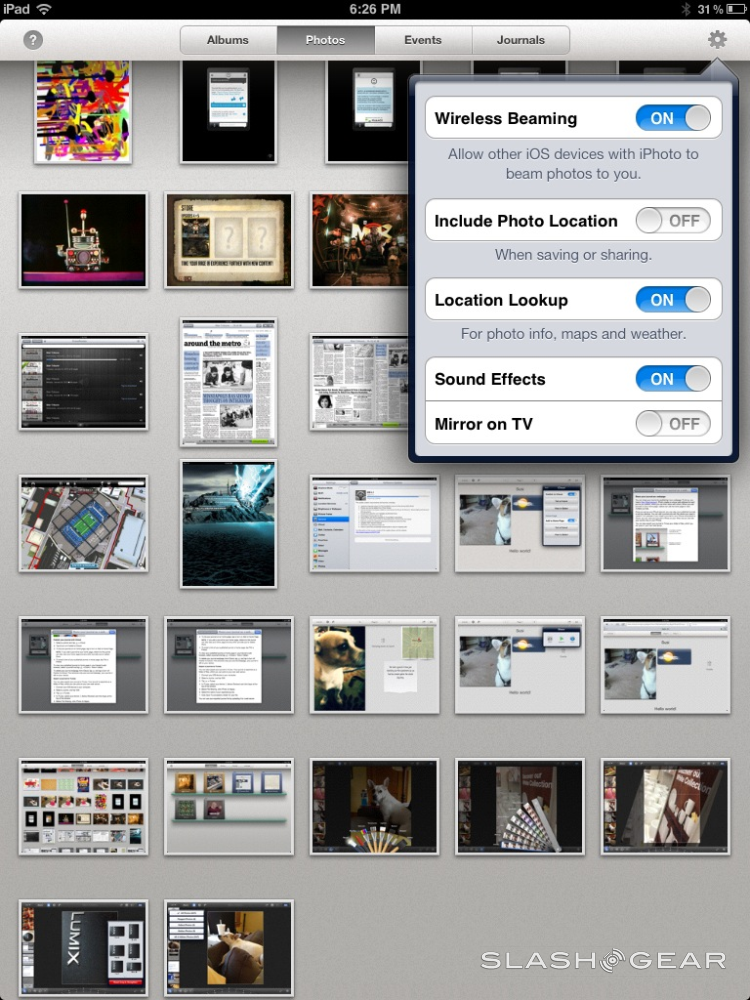Enable Mirror on TV switch

[x=673, y=424]
